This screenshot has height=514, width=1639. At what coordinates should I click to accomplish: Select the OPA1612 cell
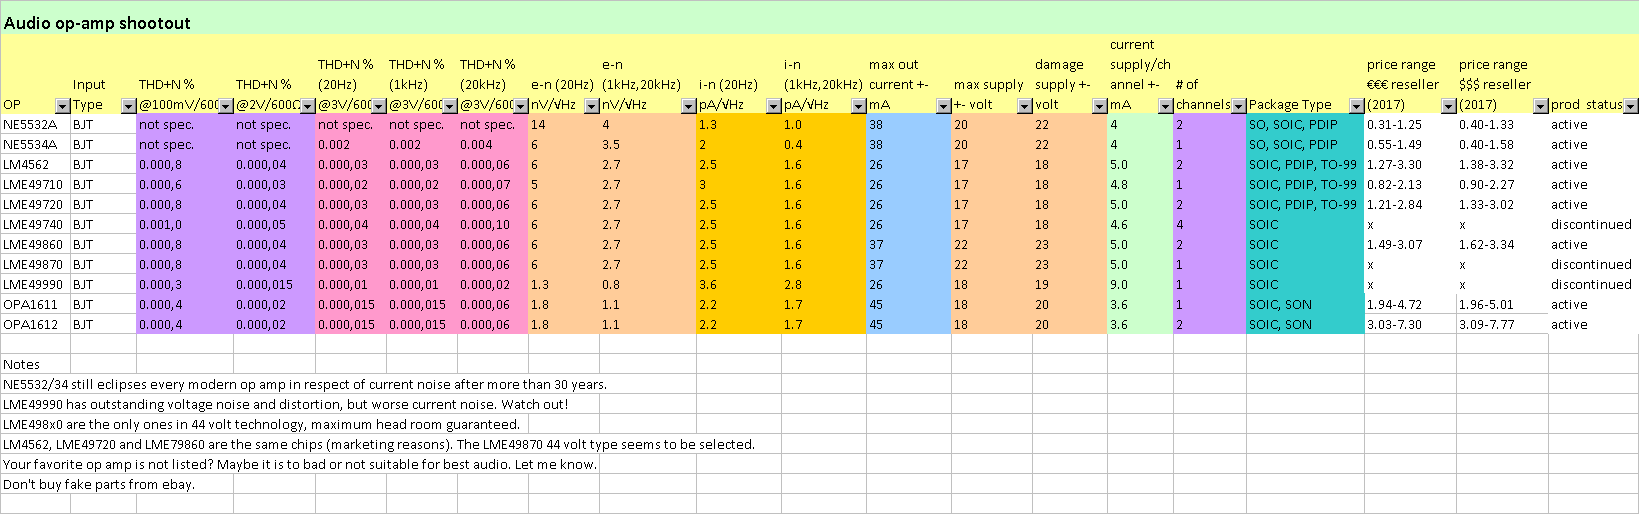(35, 325)
